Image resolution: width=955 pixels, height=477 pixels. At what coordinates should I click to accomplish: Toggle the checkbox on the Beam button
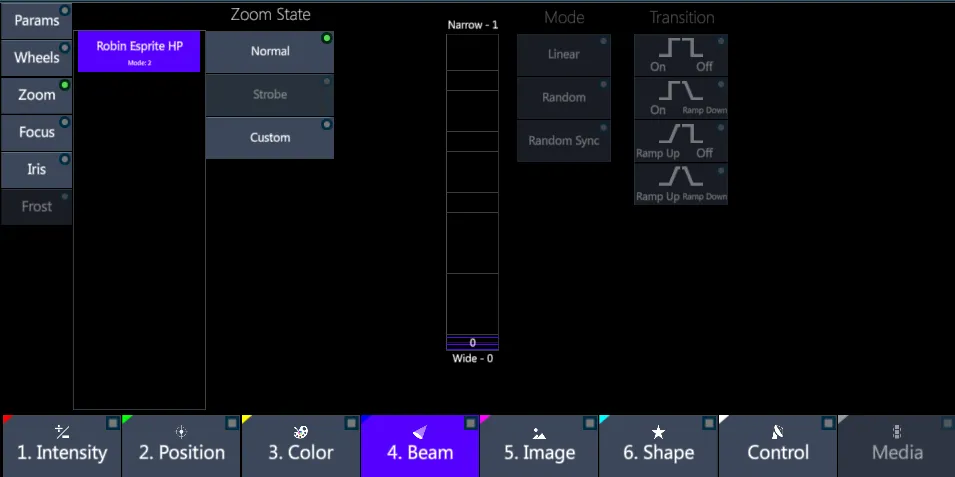(x=471, y=423)
